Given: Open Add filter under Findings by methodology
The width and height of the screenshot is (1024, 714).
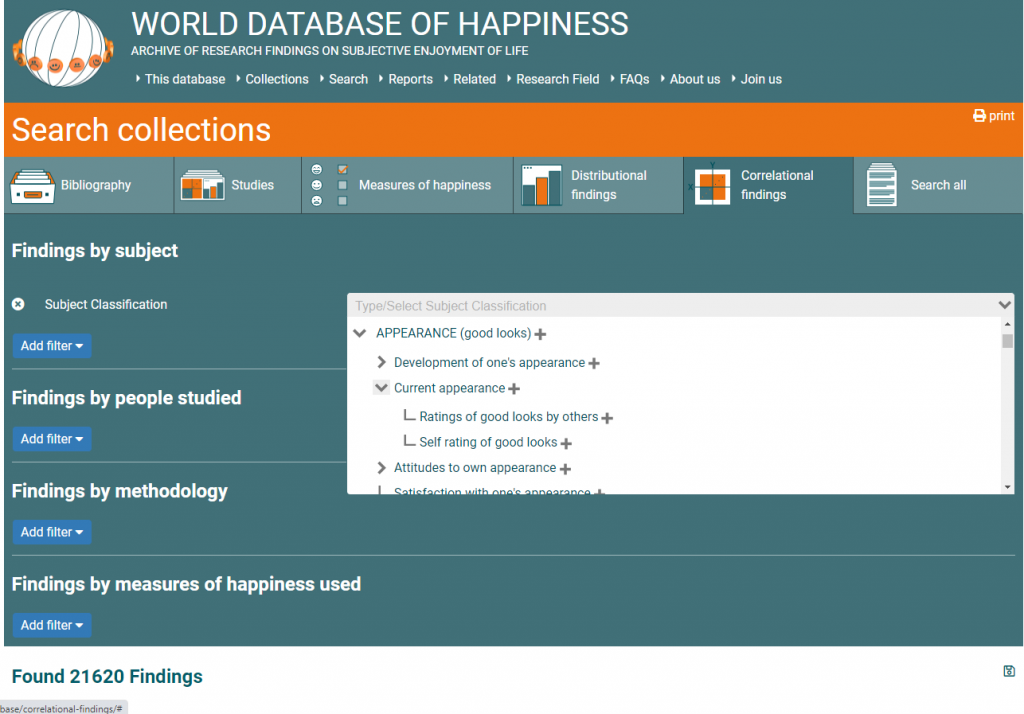Looking at the screenshot, I should pos(52,532).
